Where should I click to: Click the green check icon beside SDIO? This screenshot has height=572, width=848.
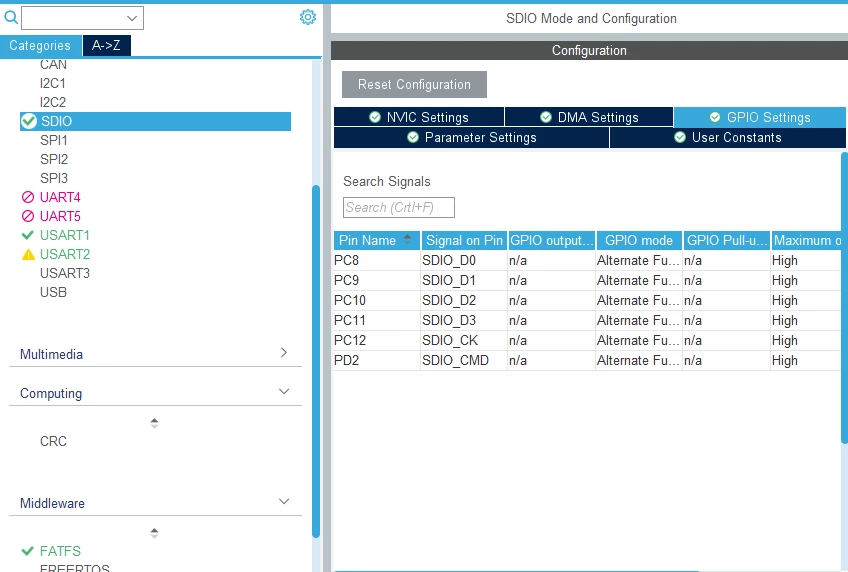pos(29,121)
